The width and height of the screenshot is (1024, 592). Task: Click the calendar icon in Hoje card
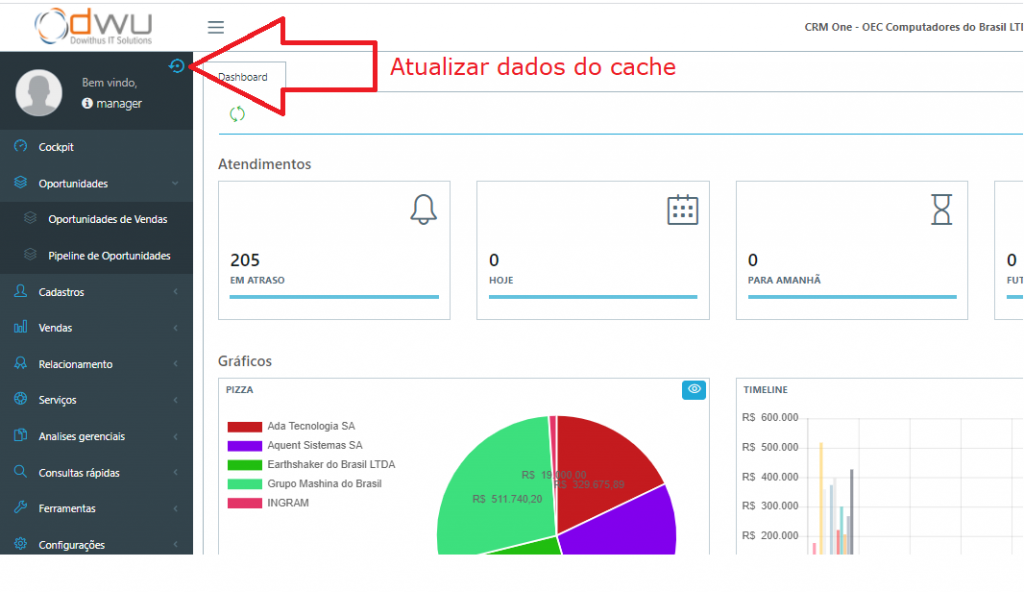(682, 209)
